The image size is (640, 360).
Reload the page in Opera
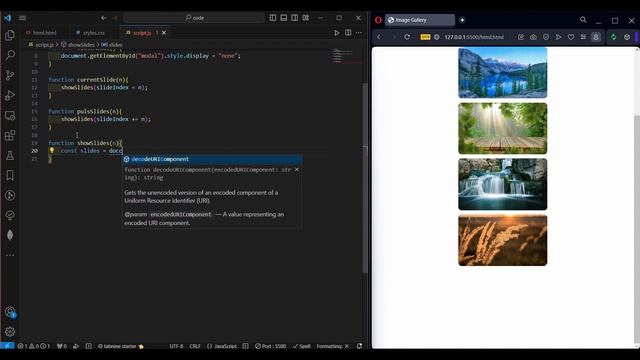click(407, 37)
